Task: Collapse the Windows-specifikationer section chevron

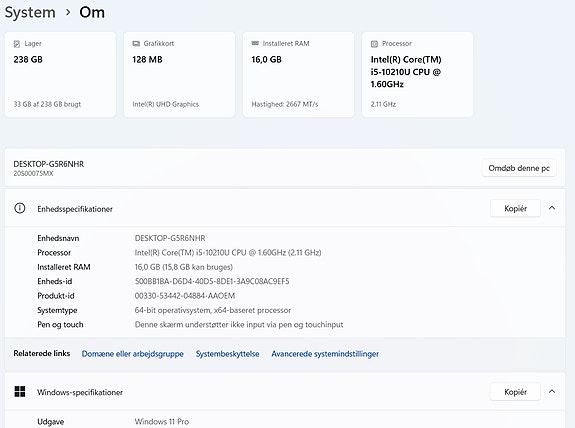Action: 552,391
